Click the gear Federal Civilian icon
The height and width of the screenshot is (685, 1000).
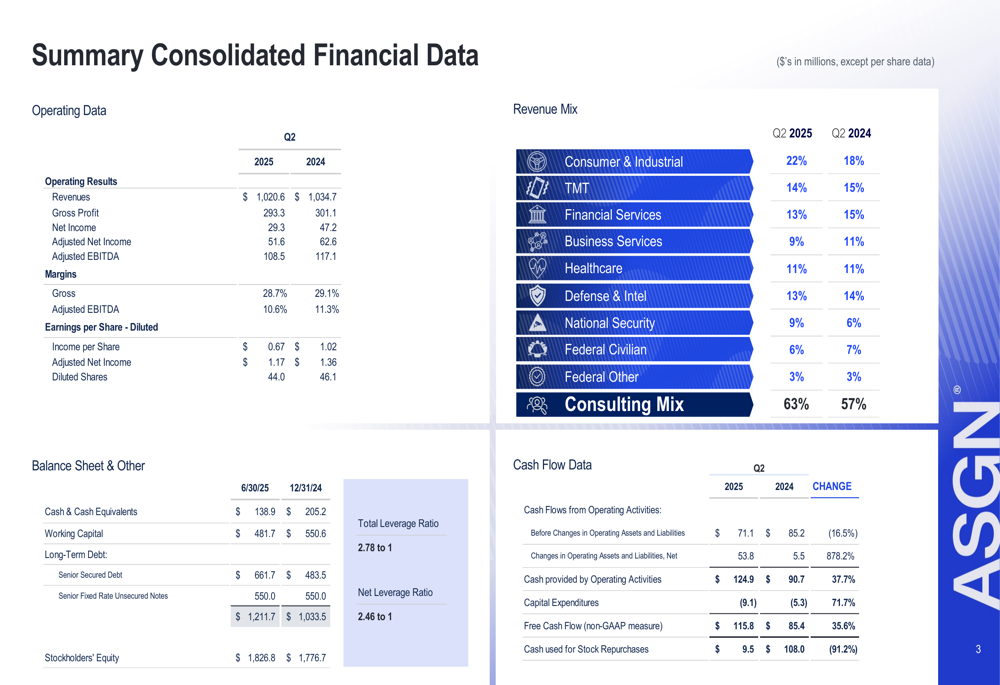(537, 349)
